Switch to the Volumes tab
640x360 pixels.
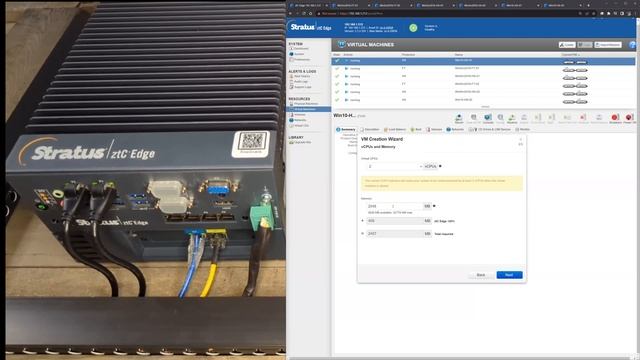point(434,129)
